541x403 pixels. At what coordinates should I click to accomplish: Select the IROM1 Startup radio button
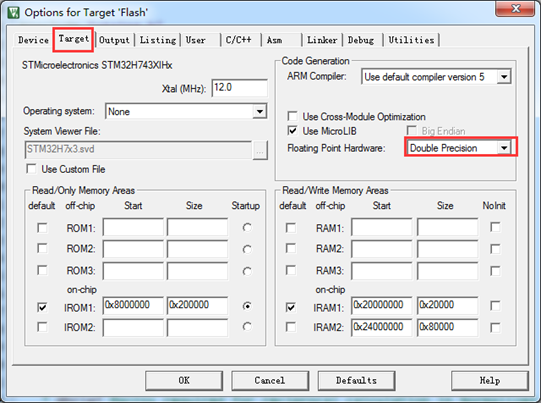pos(247,306)
